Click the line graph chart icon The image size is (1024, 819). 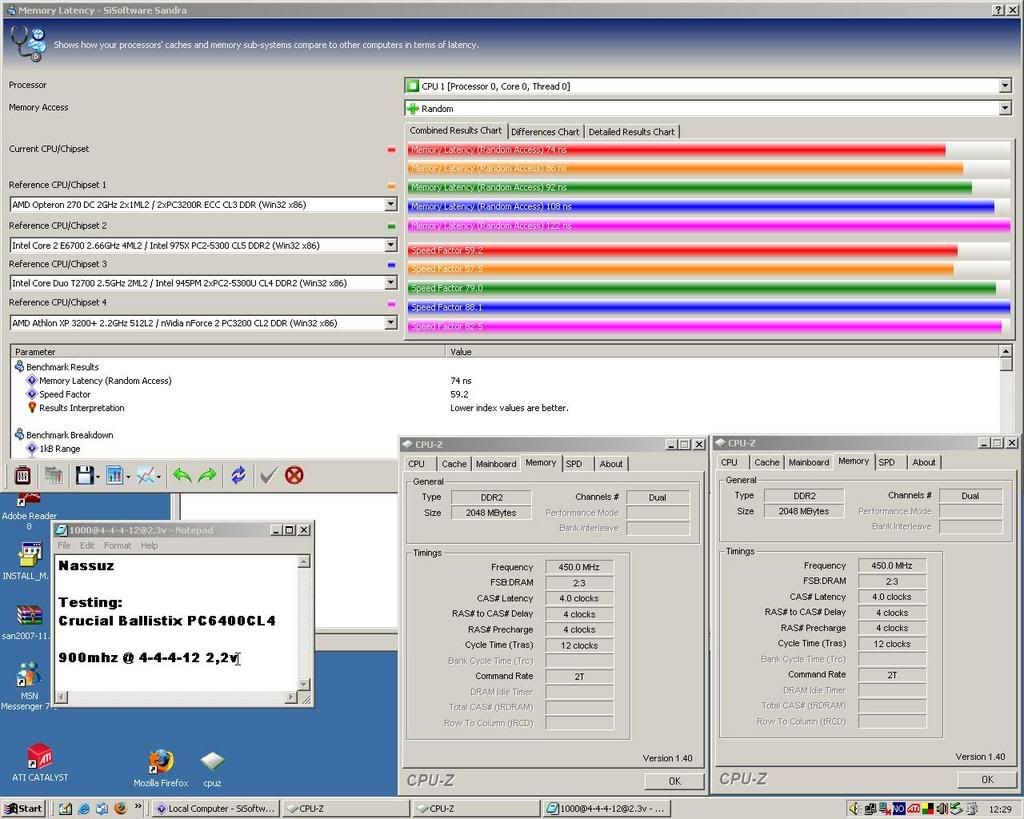pyautogui.click(x=146, y=475)
